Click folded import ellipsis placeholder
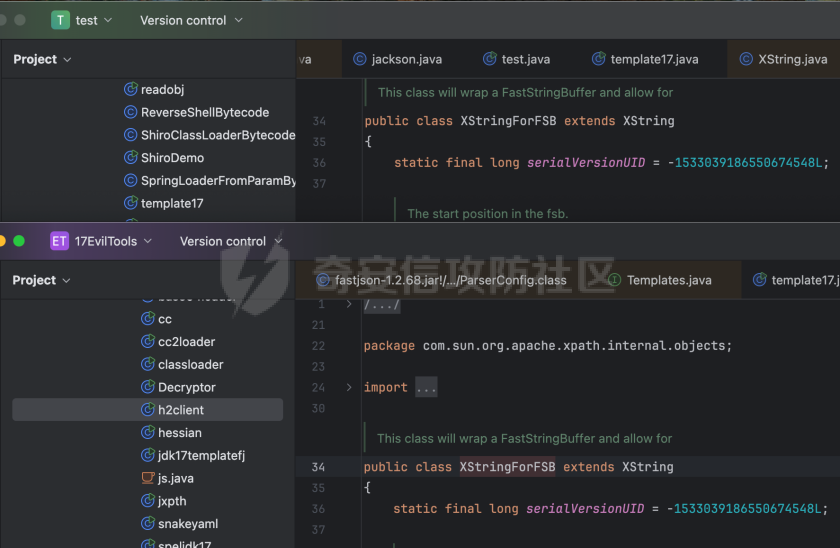The width and height of the screenshot is (840, 548). [x=426, y=387]
